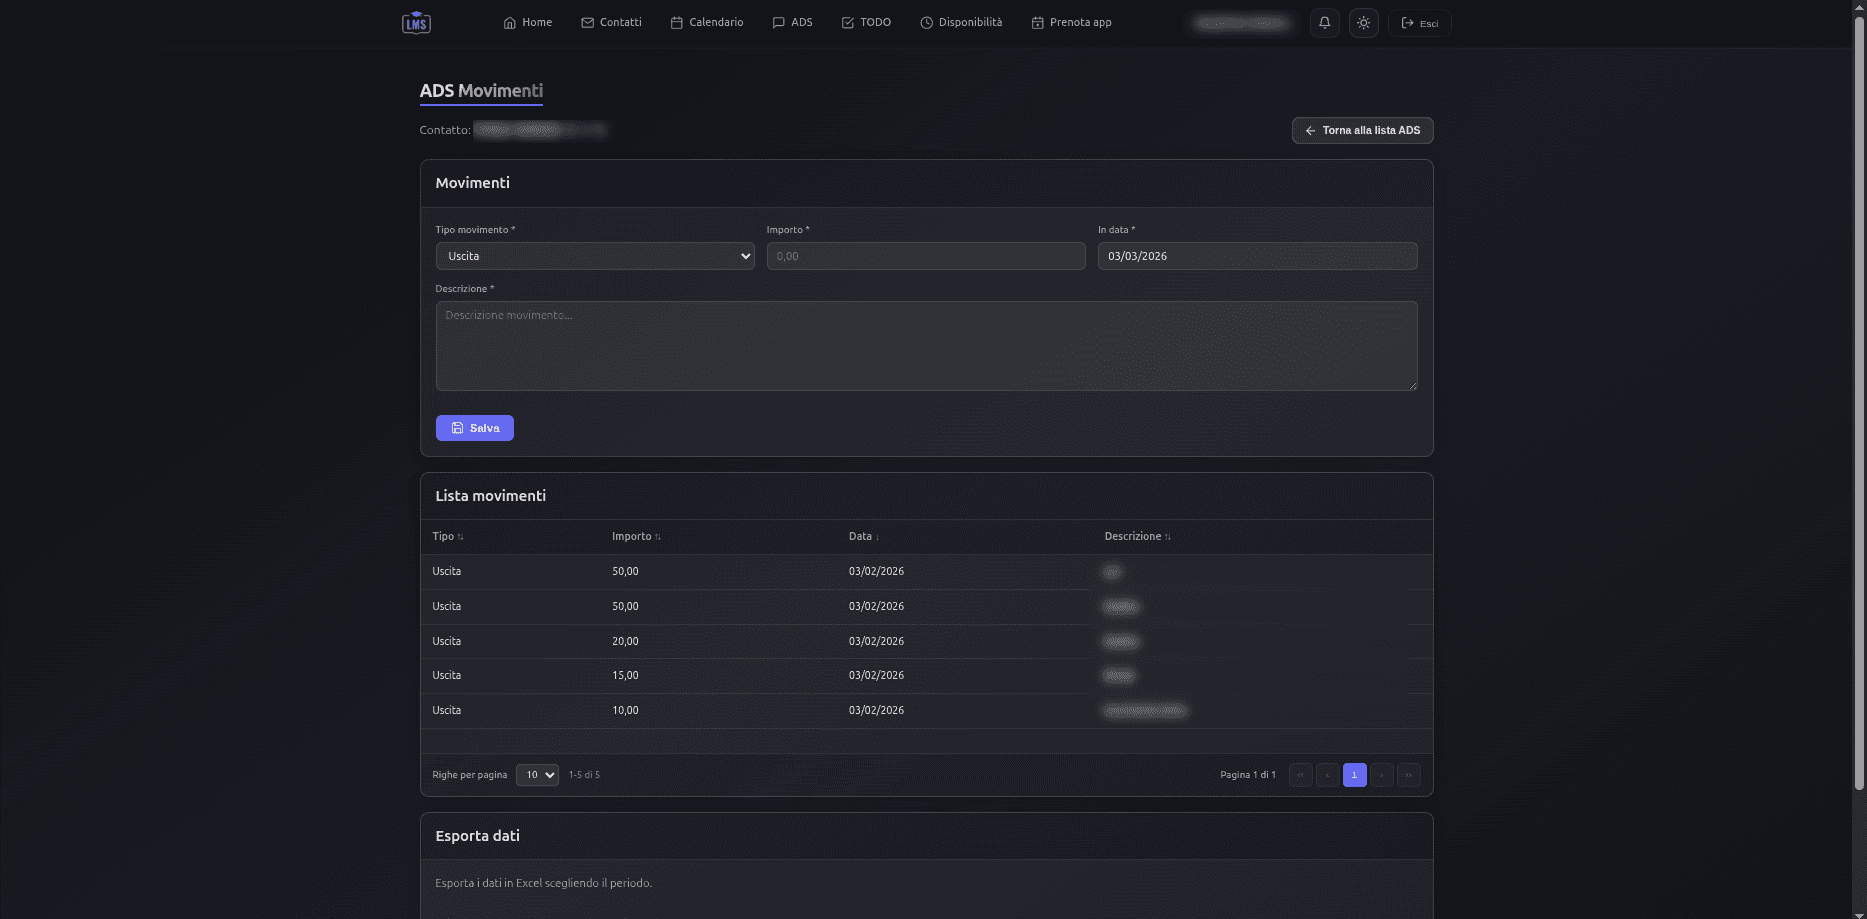This screenshot has height=919, width=1867.
Task: Toggle the light theme sun icon
Action: (x=1363, y=23)
